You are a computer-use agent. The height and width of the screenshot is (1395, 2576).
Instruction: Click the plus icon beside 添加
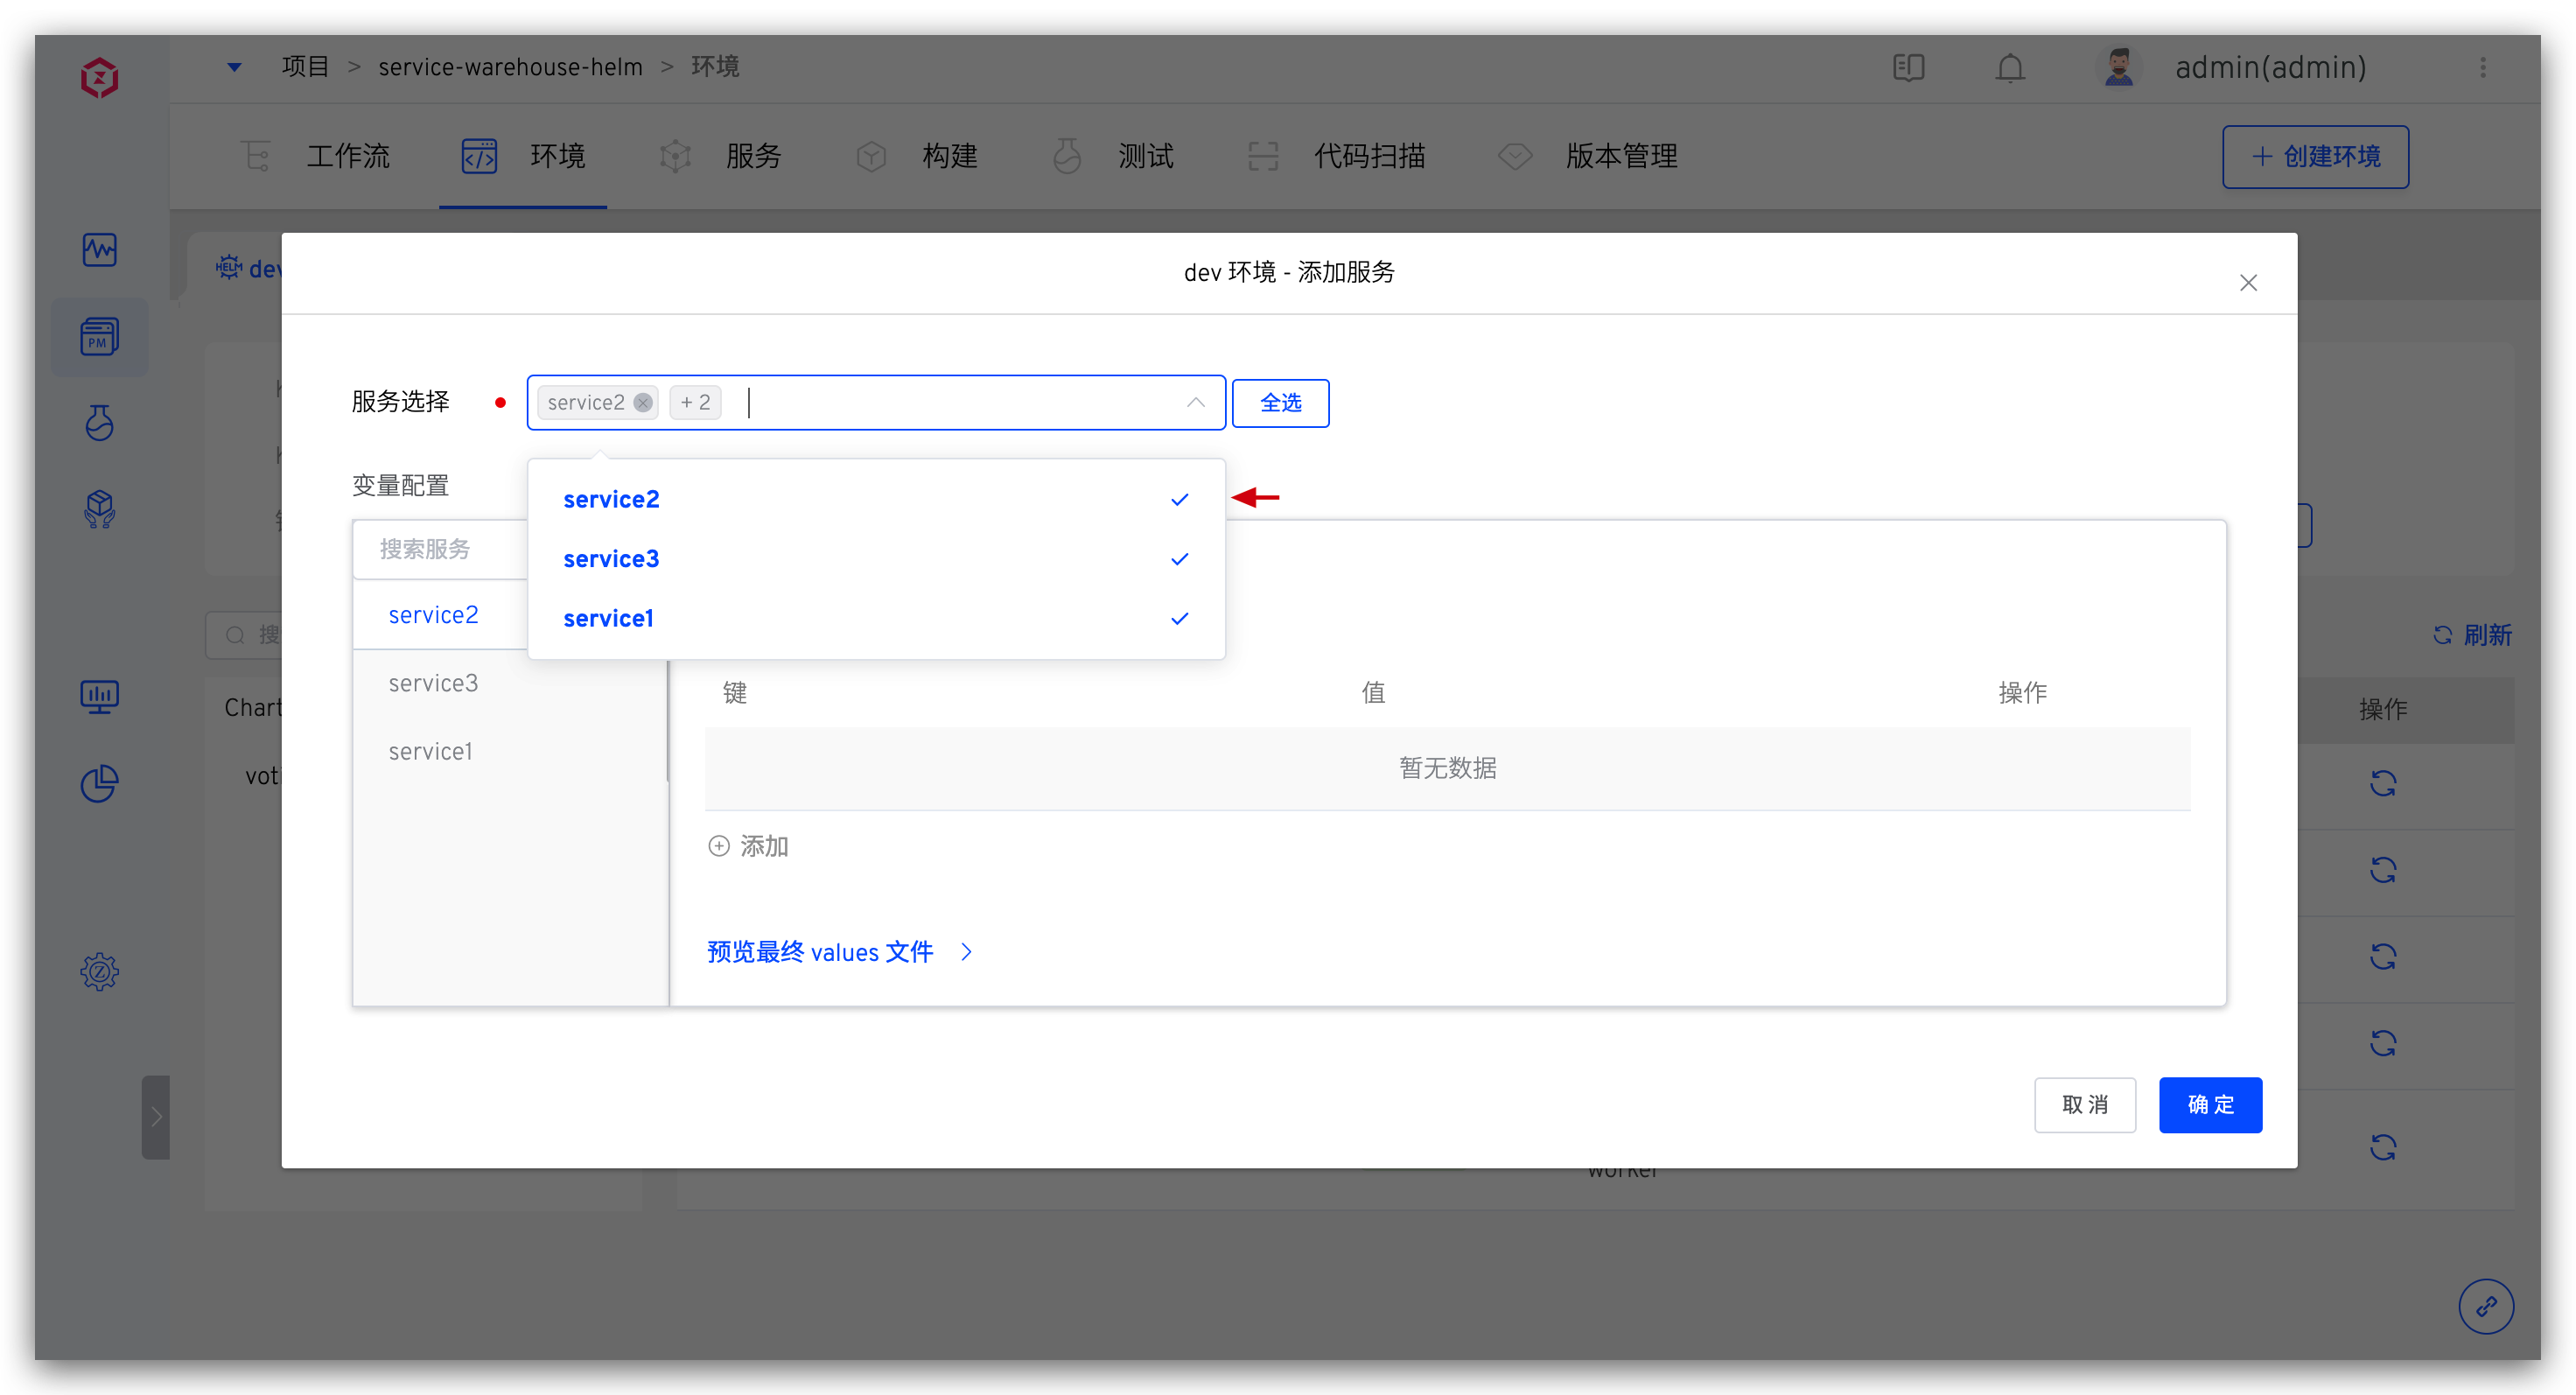[x=719, y=846]
